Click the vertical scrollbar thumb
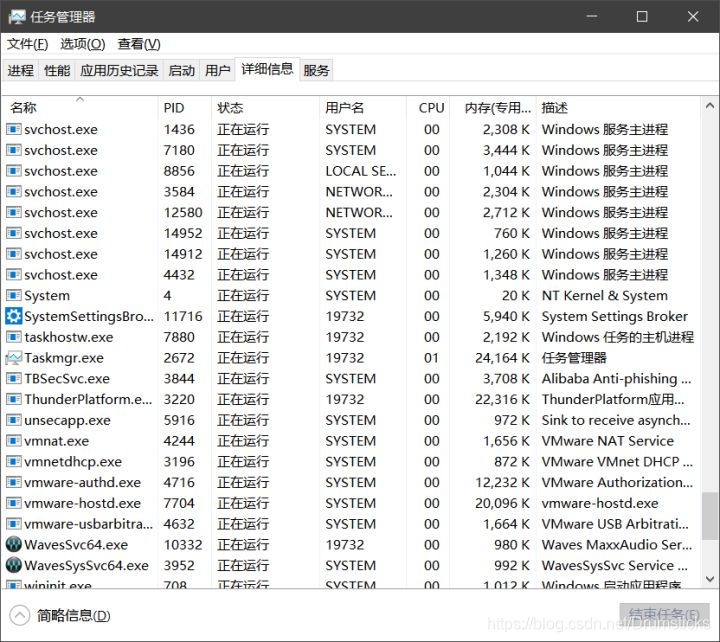 709,516
